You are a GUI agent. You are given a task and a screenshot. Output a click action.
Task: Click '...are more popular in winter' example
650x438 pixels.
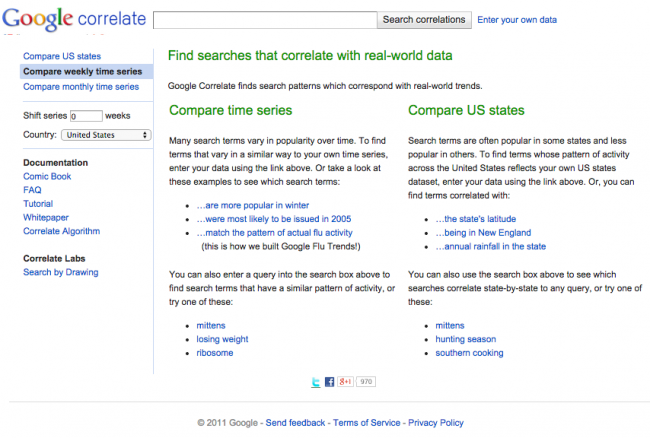253,205
